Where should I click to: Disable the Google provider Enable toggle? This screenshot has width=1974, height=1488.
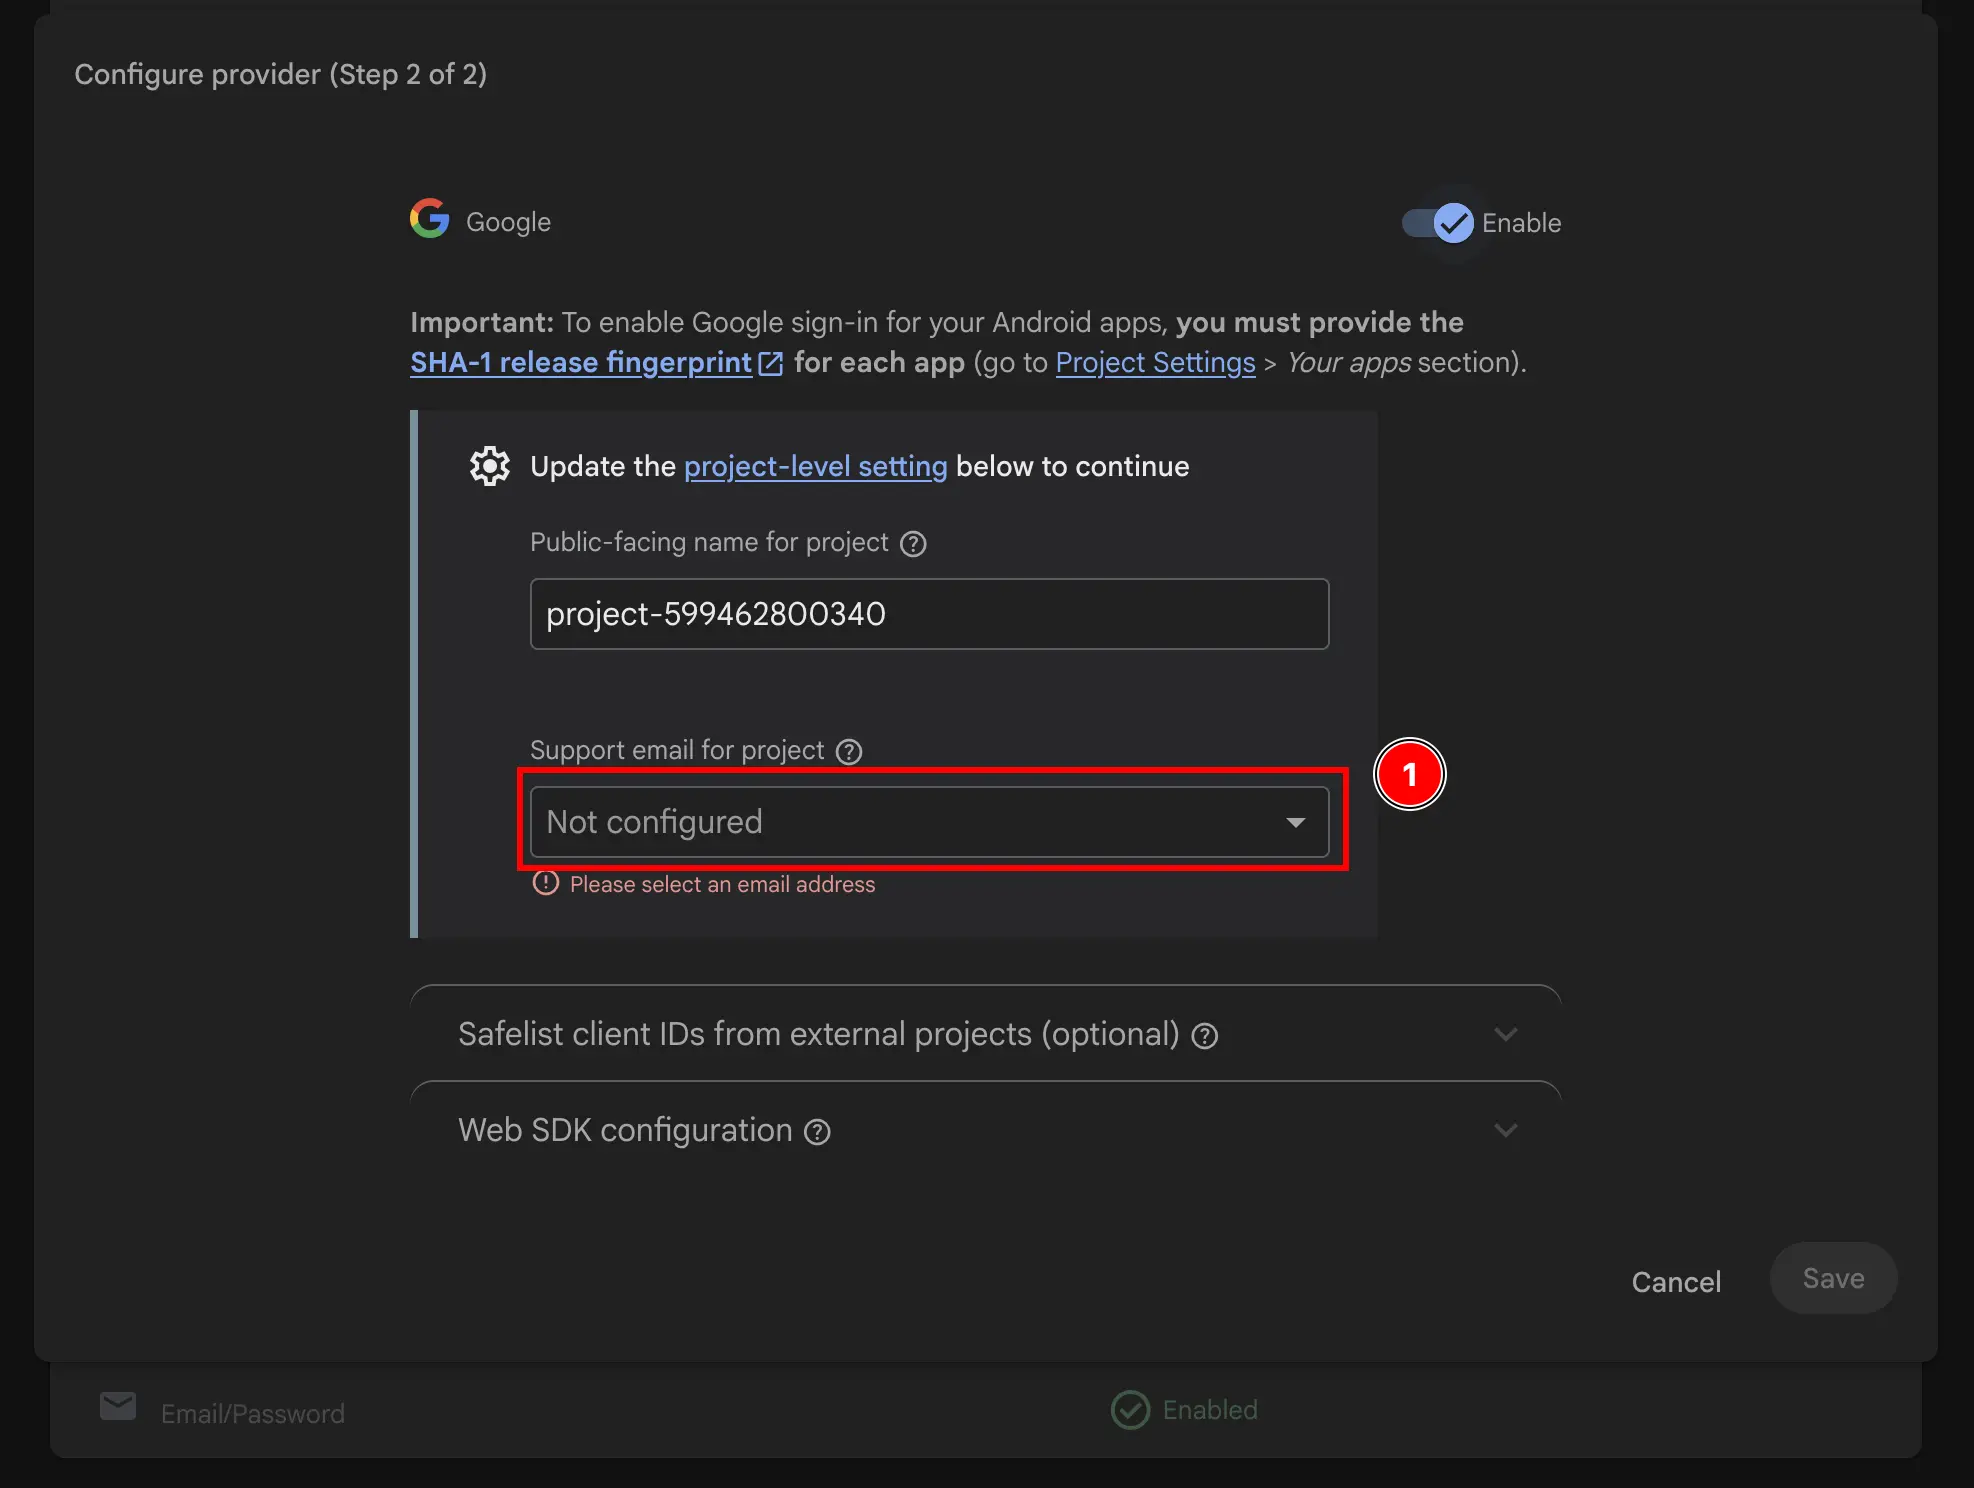tap(1437, 223)
